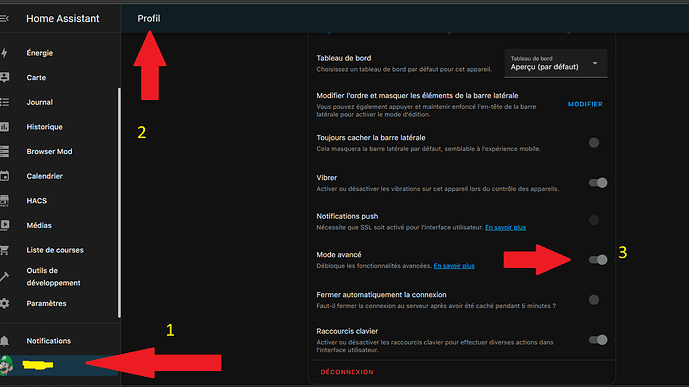Click the developer tools hammer icon
The width and height of the screenshot is (689, 387).
tap(4, 277)
